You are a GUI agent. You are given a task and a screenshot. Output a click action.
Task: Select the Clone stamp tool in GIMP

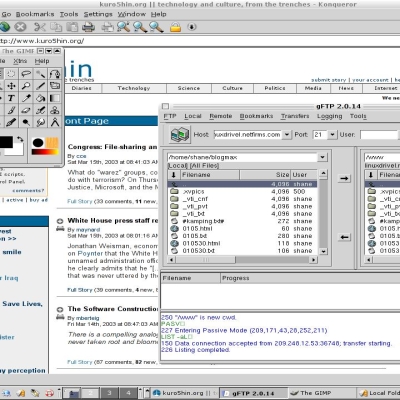[55, 110]
